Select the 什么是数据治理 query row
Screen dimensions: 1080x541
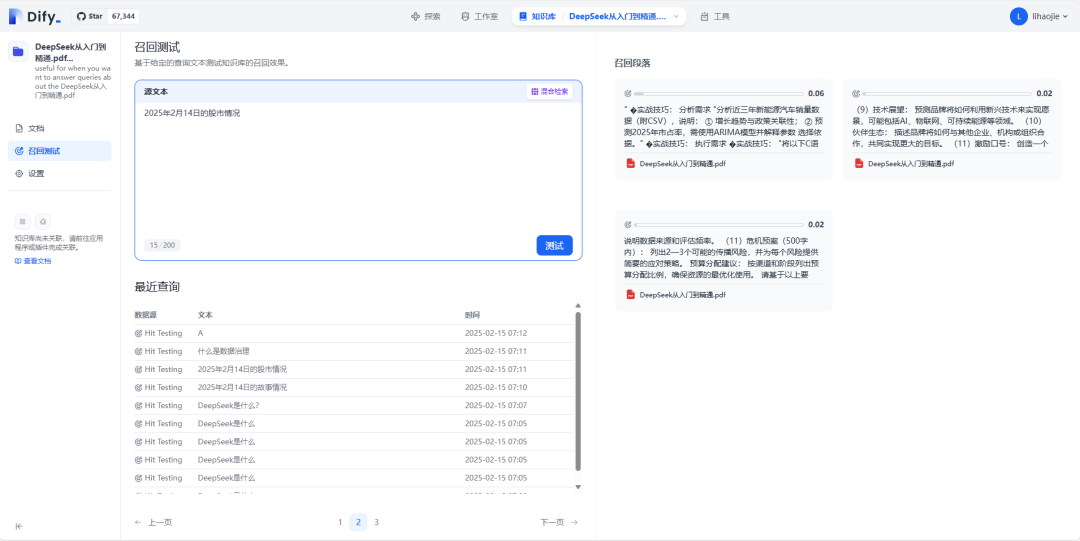[354, 351]
